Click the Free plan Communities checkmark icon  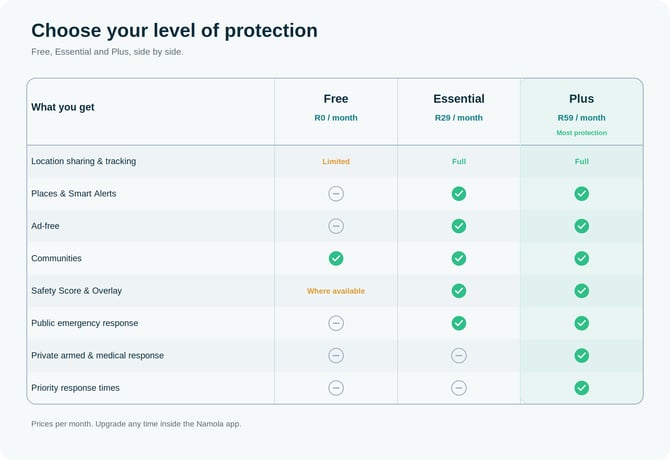tap(336, 258)
